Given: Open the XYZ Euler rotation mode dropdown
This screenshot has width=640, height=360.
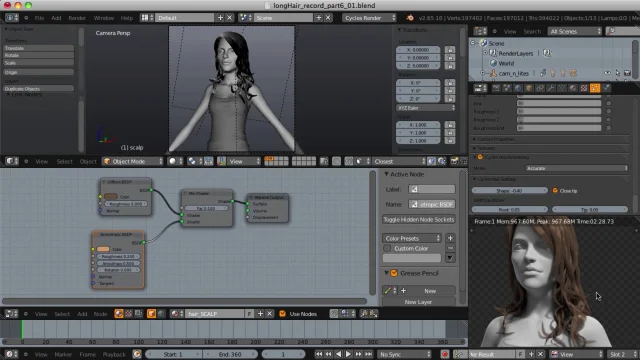Looking at the screenshot, I should coord(425,108).
